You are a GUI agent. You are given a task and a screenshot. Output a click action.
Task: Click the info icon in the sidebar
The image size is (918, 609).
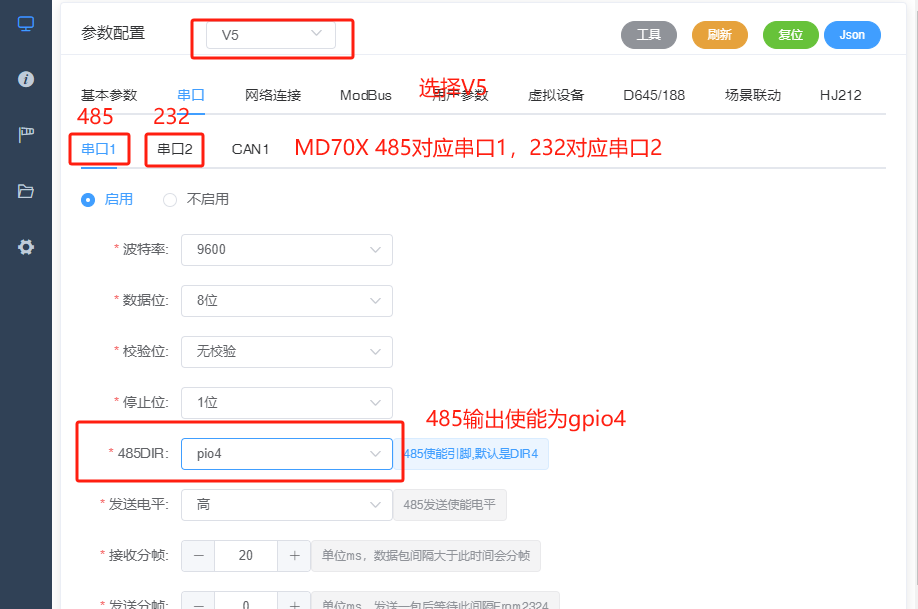pos(26,78)
